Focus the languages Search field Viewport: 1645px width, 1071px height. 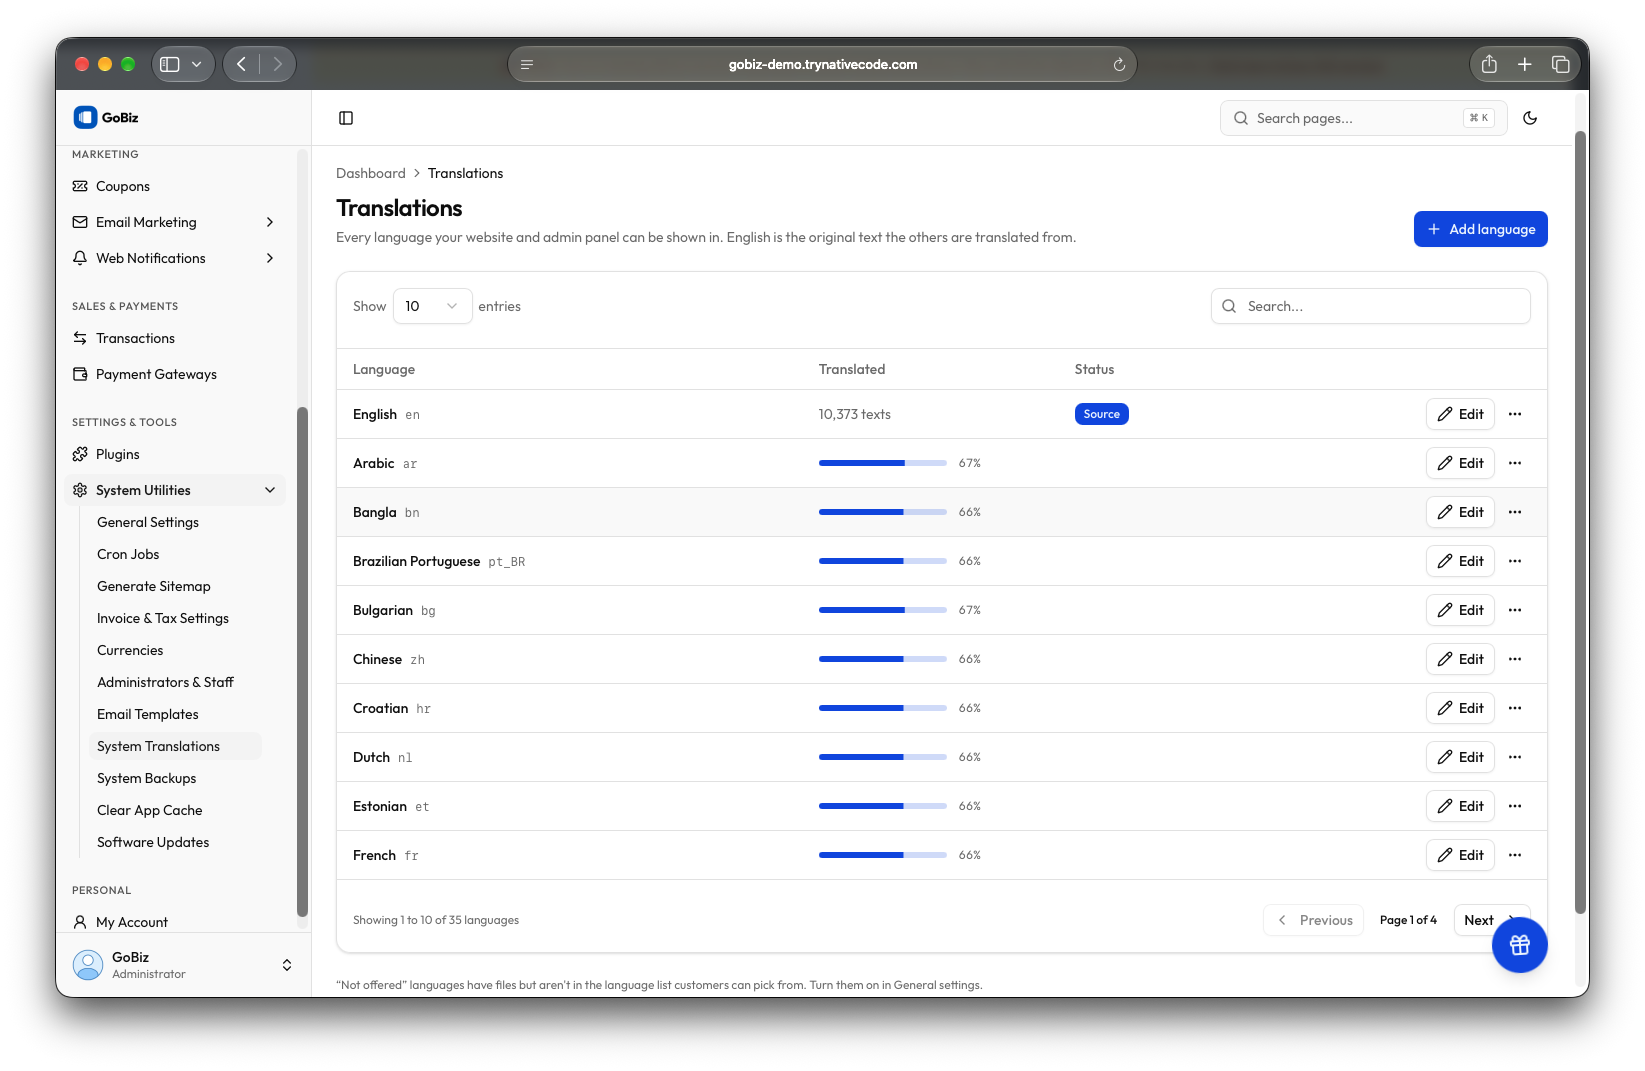(x=1370, y=306)
